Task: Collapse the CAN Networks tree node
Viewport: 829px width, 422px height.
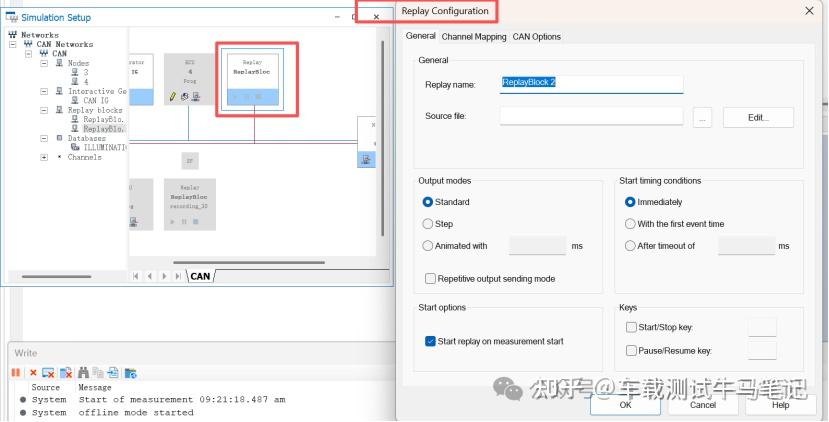Action: click(x=13, y=44)
